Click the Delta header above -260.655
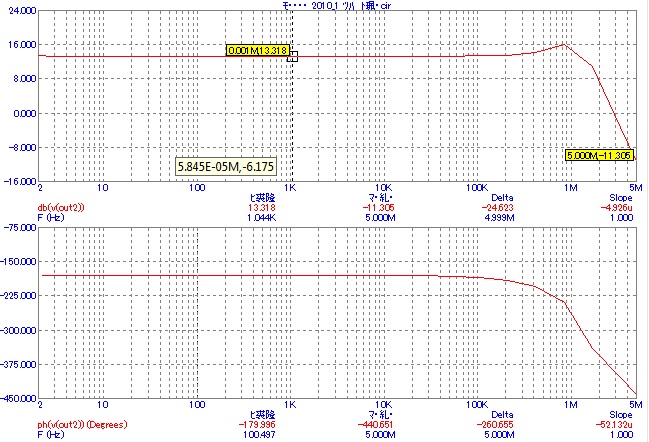The width and height of the screenshot is (649, 442). tap(502, 414)
